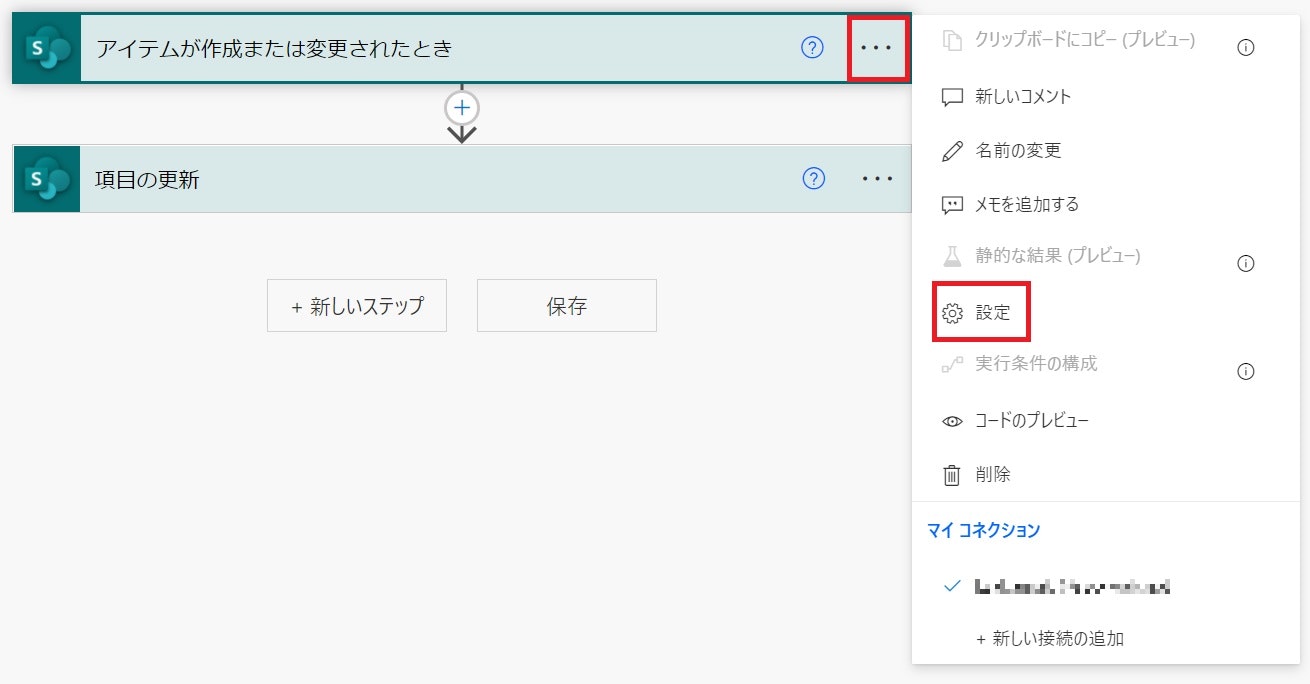The height and width of the screenshot is (684, 1310).
Task: Click SharePoint icon on trigger card
Action: pyautogui.click(x=47, y=48)
